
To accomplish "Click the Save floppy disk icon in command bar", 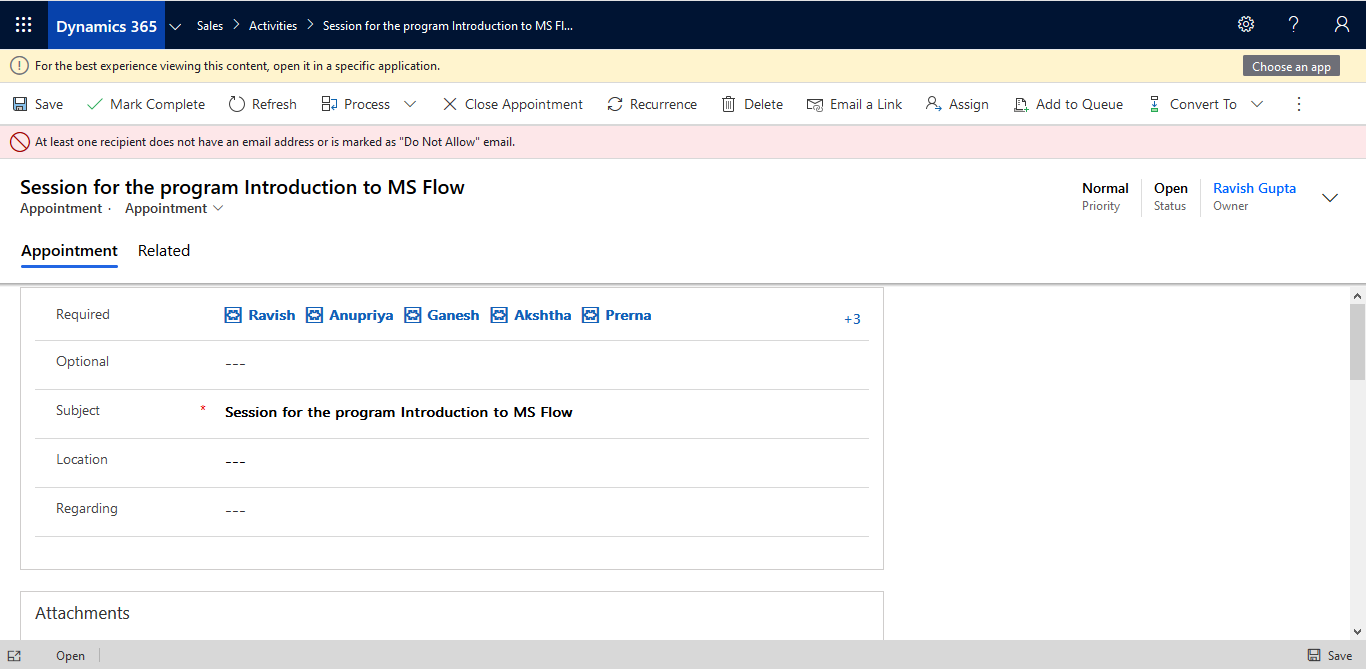I will [20, 104].
